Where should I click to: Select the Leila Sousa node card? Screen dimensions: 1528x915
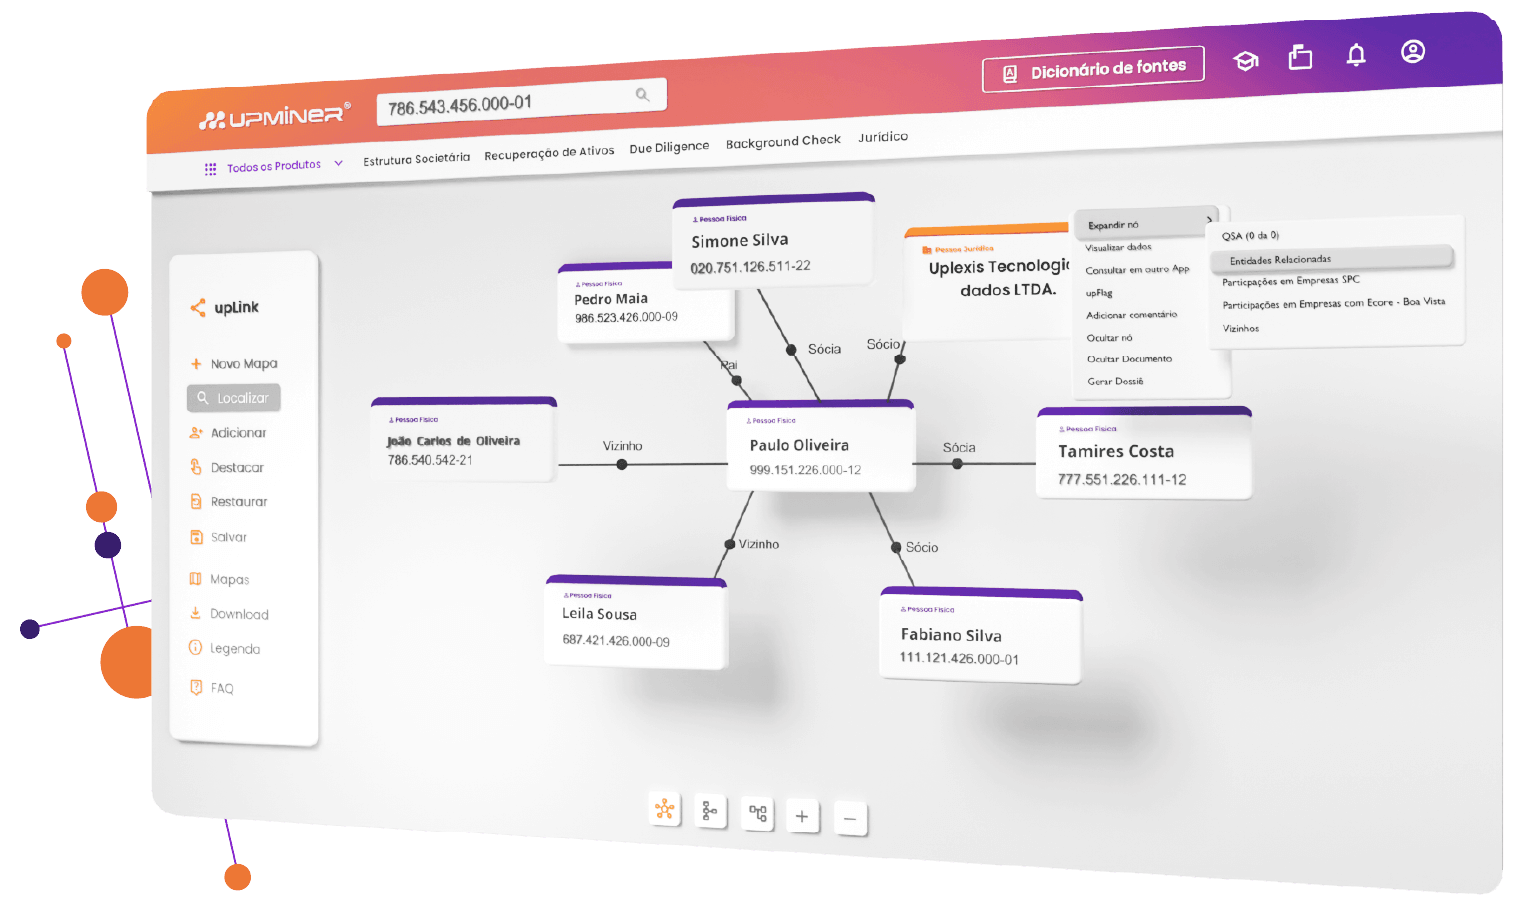coord(636,622)
